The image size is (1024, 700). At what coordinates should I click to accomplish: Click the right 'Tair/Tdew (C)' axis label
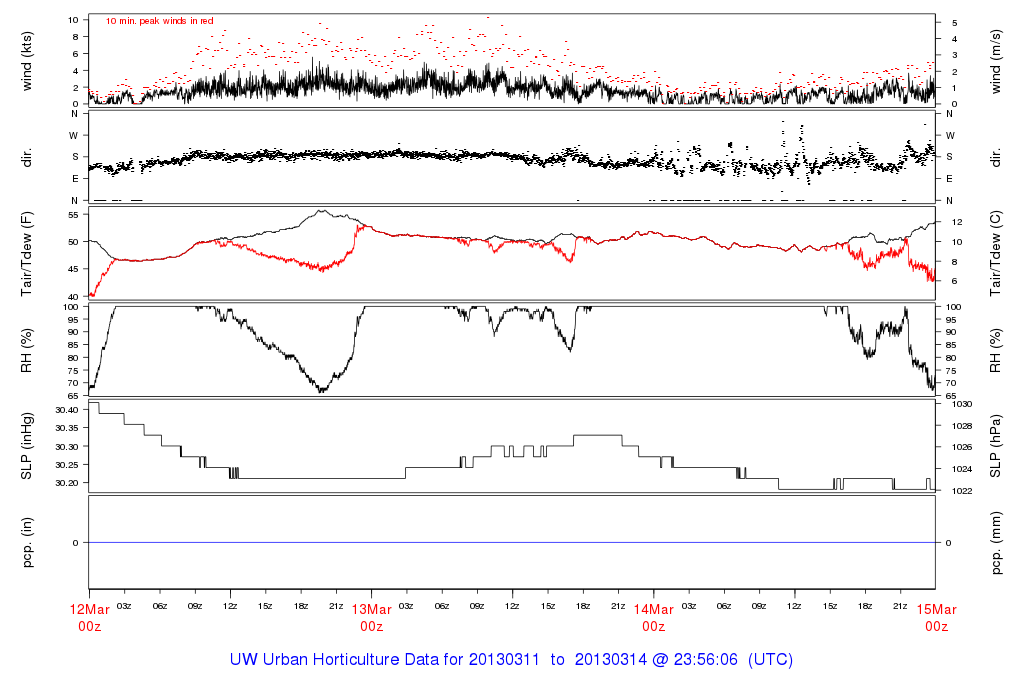(995, 253)
